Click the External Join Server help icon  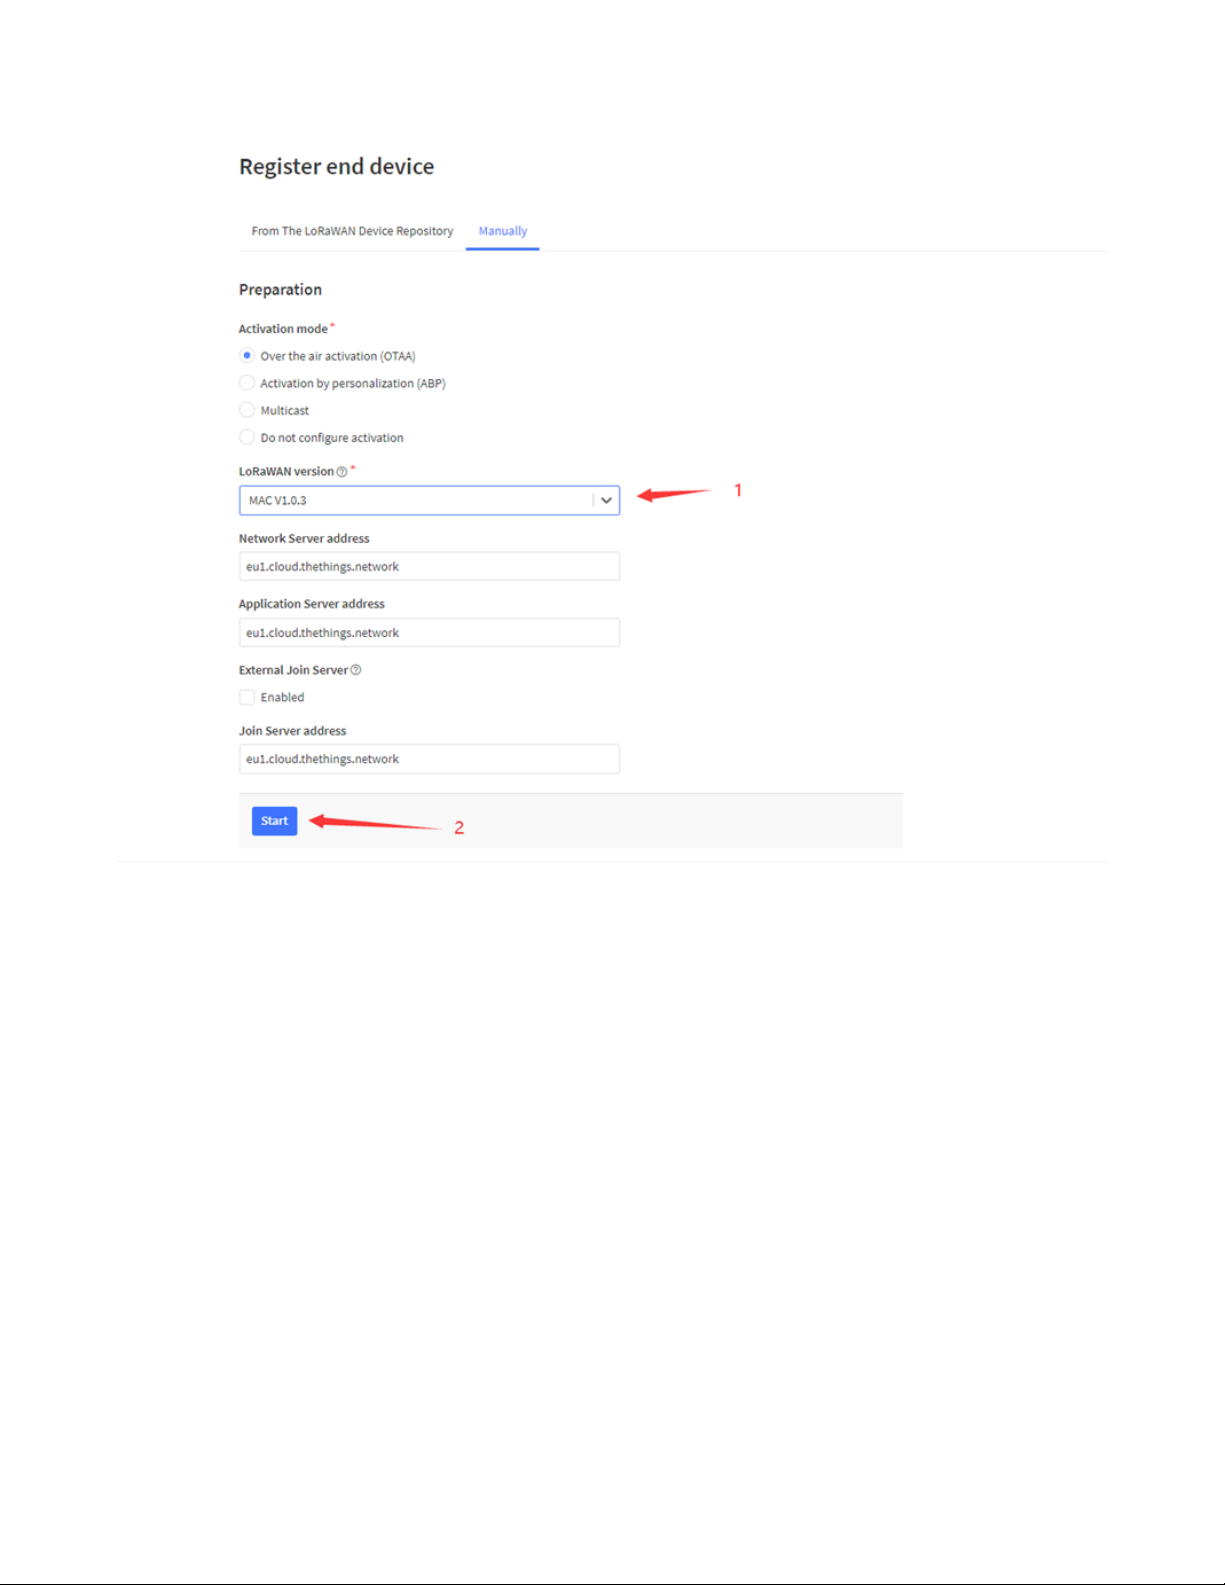click(x=356, y=670)
